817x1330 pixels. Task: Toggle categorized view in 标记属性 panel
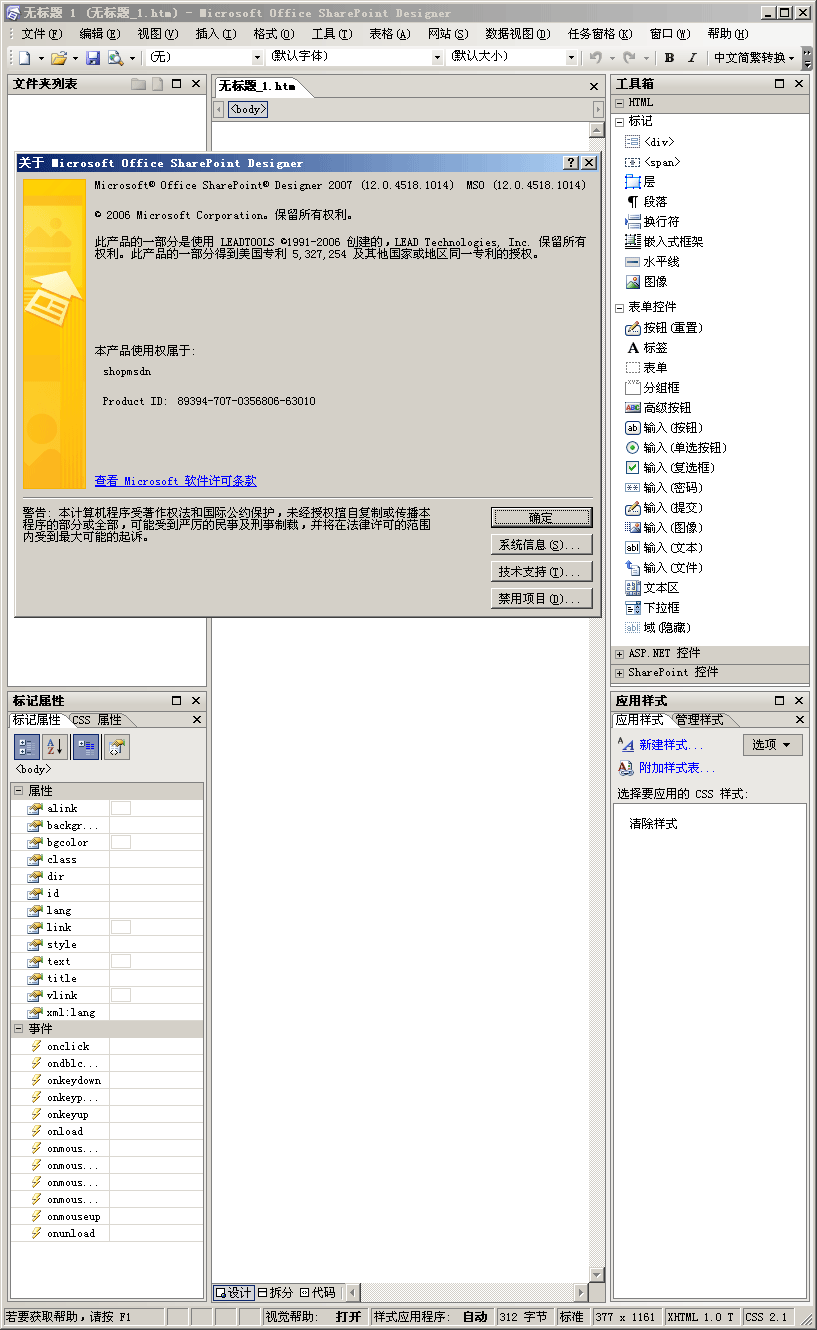27,747
